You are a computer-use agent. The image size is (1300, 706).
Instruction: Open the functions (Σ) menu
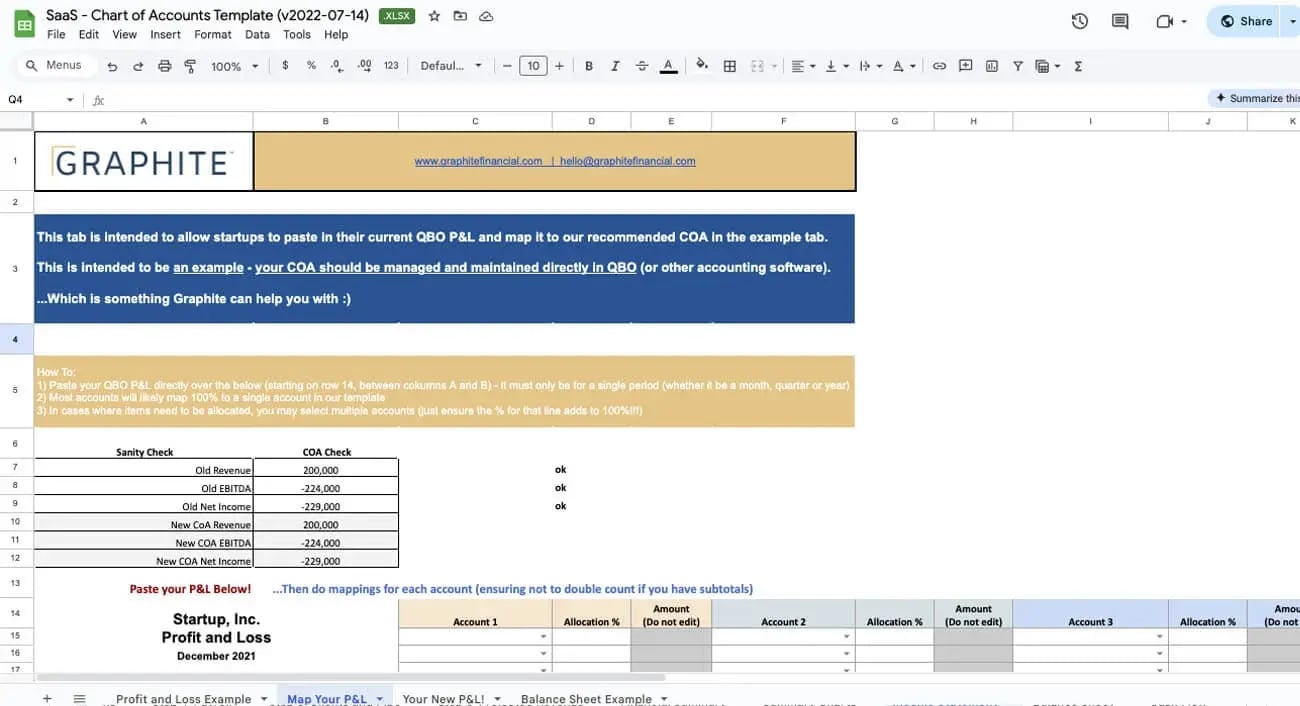1078,66
